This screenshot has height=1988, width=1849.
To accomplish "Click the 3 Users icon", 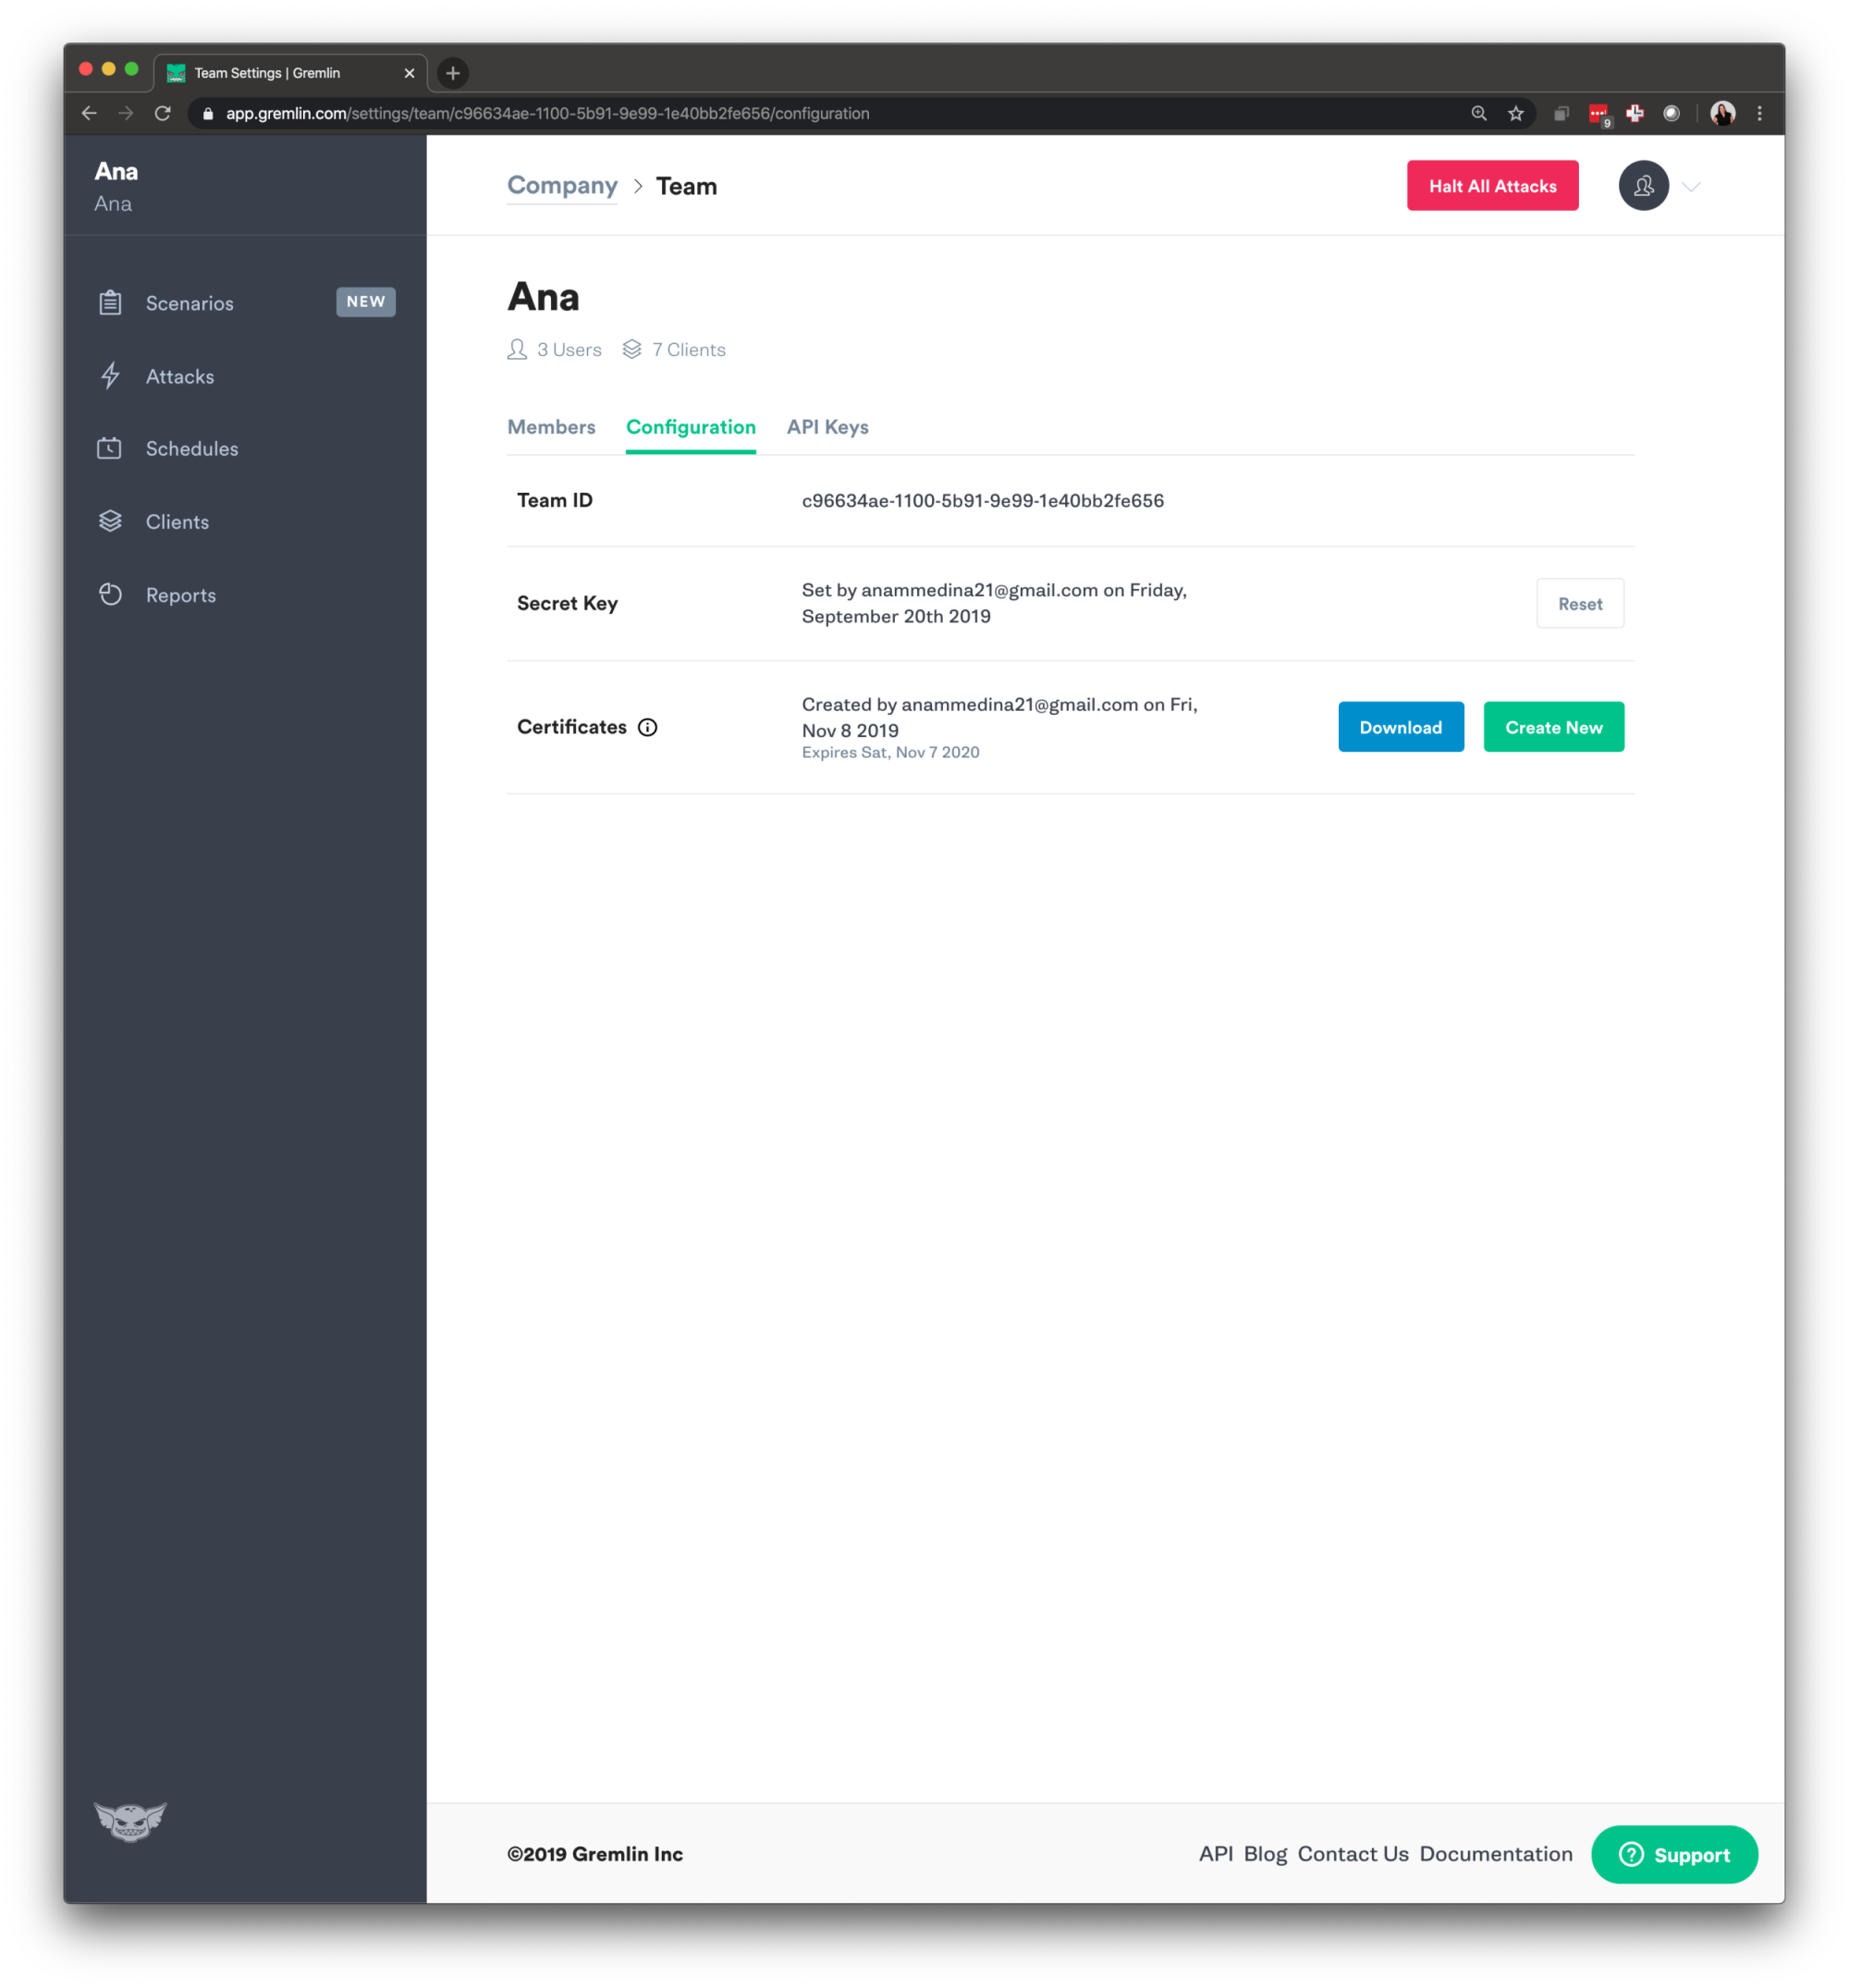I will (517, 349).
